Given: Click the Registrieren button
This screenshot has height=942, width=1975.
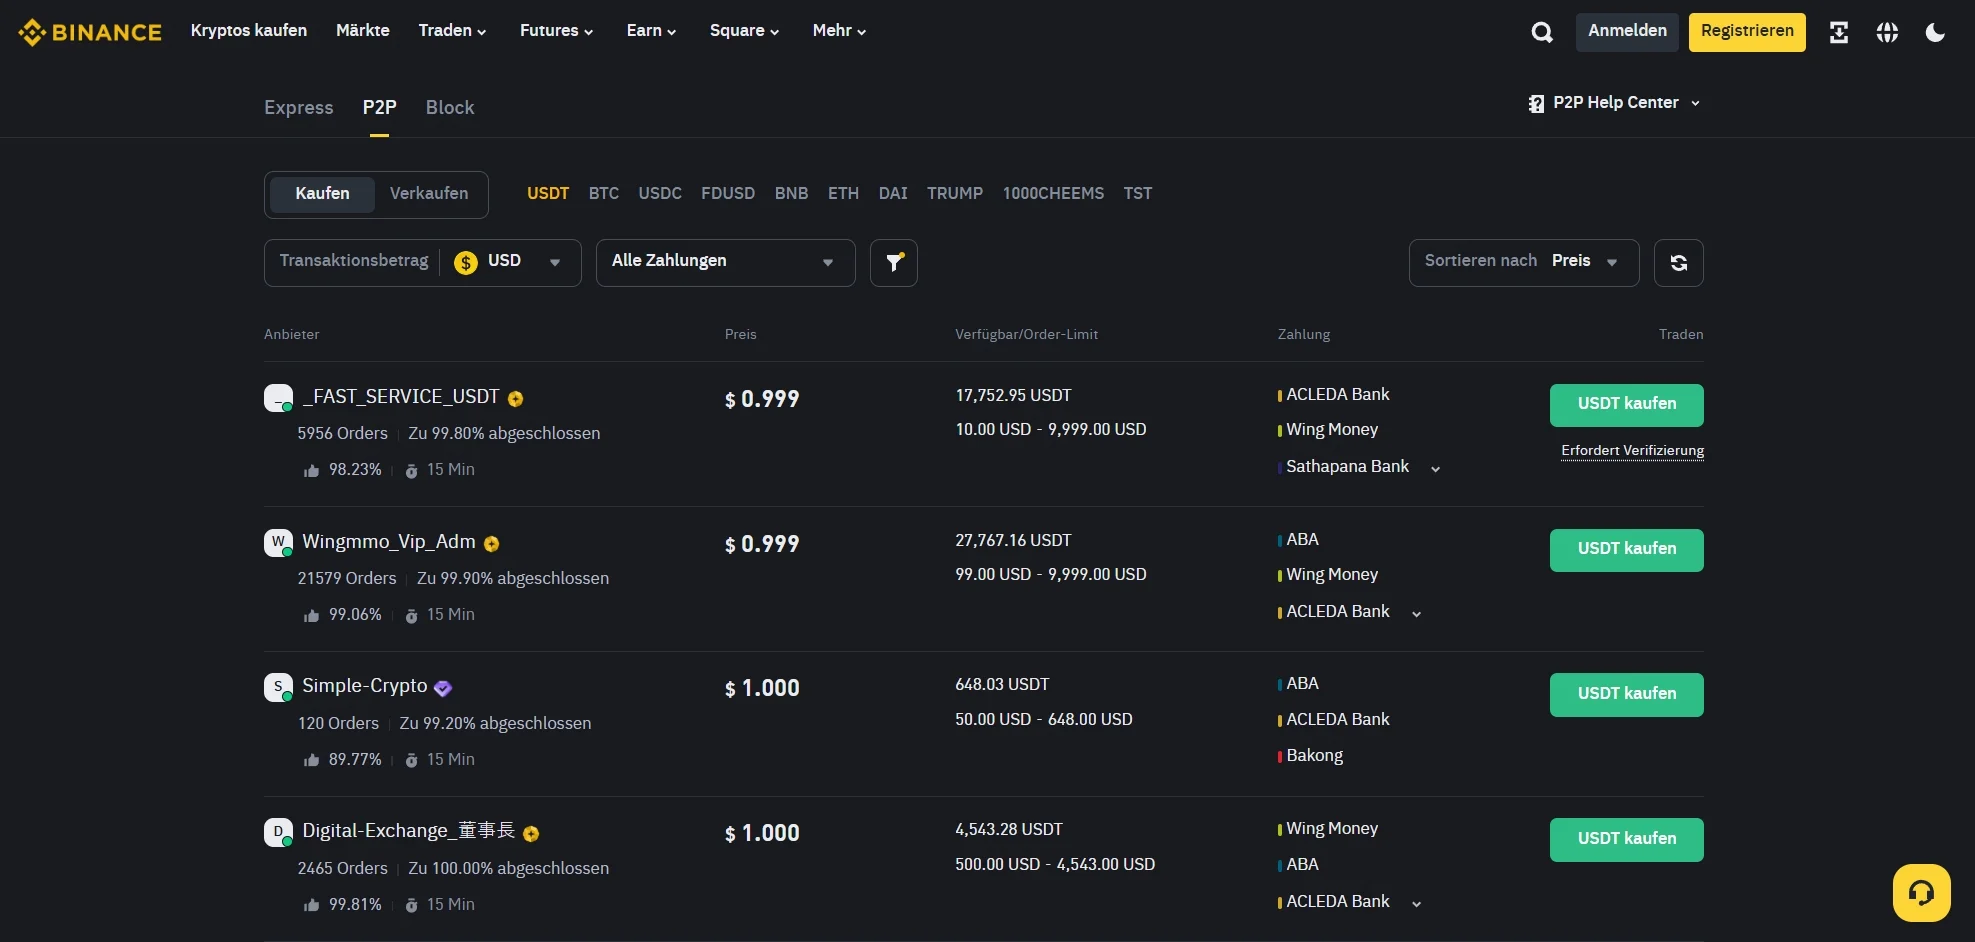Looking at the screenshot, I should [1747, 32].
